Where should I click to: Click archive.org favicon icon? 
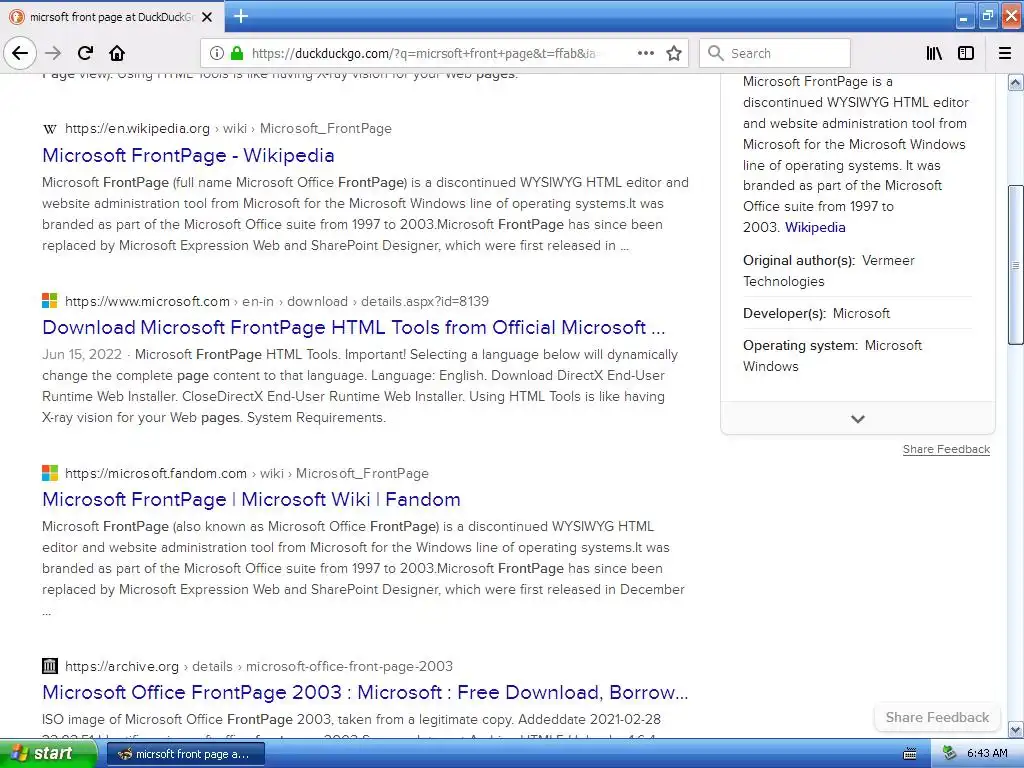point(50,665)
